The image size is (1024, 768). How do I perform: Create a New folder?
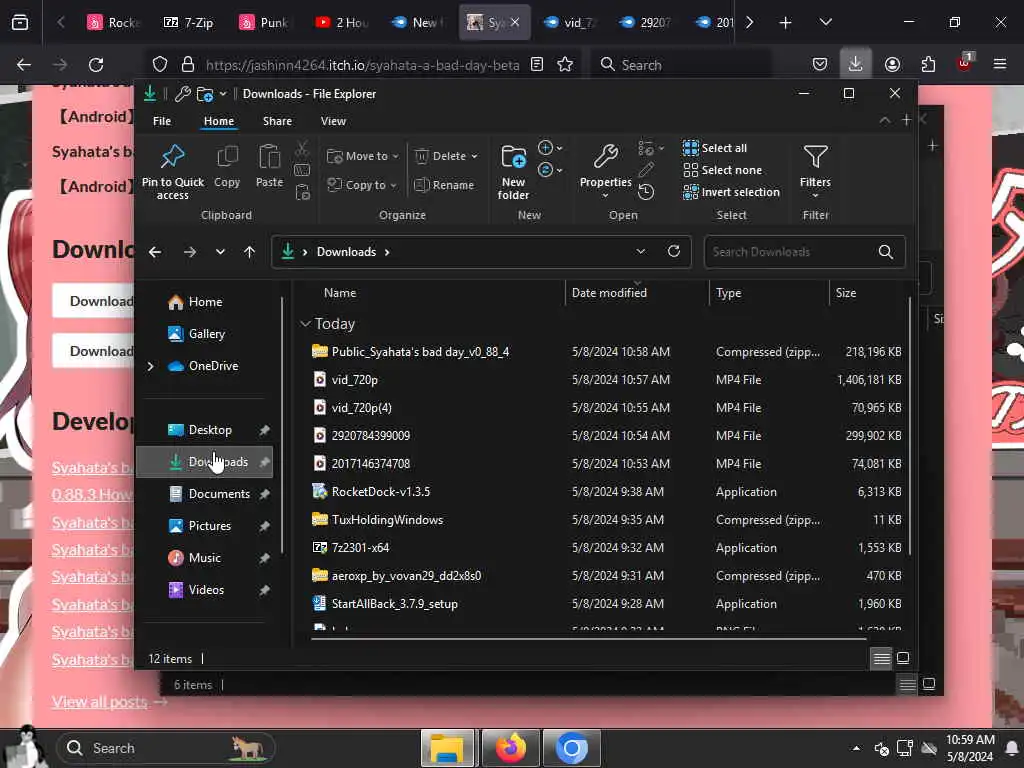click(513, 172)
